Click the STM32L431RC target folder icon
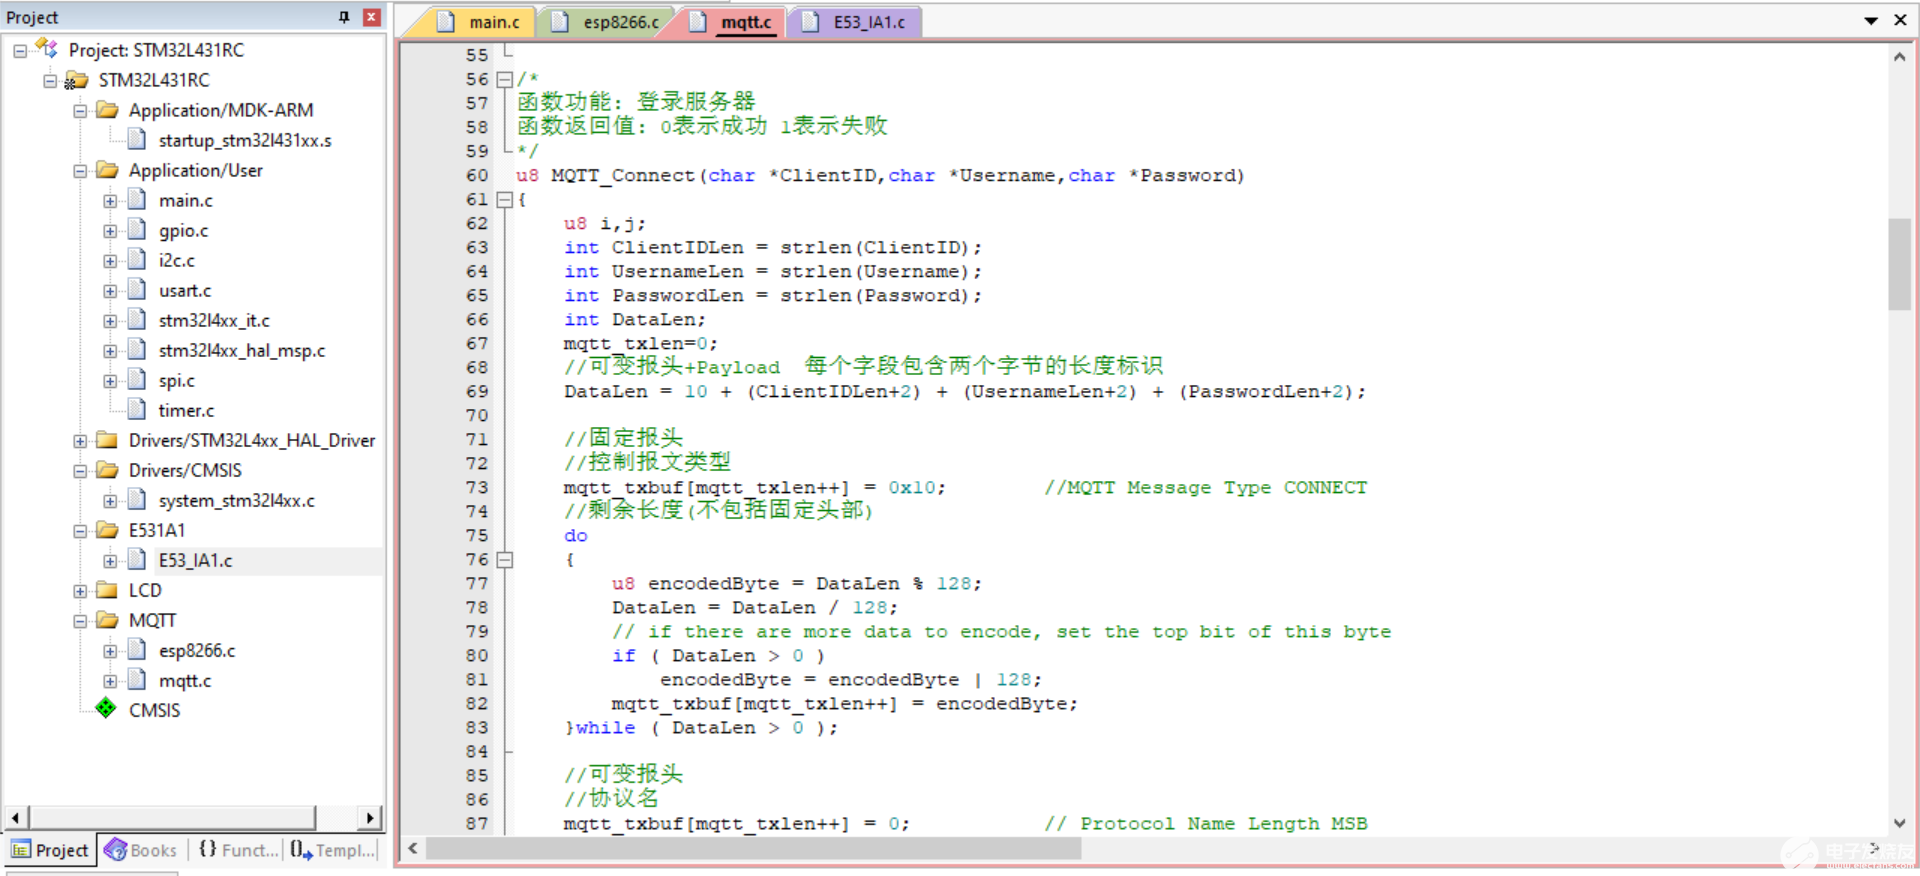The width and height of the screenshot is (1920, 876). click(77, 80)
